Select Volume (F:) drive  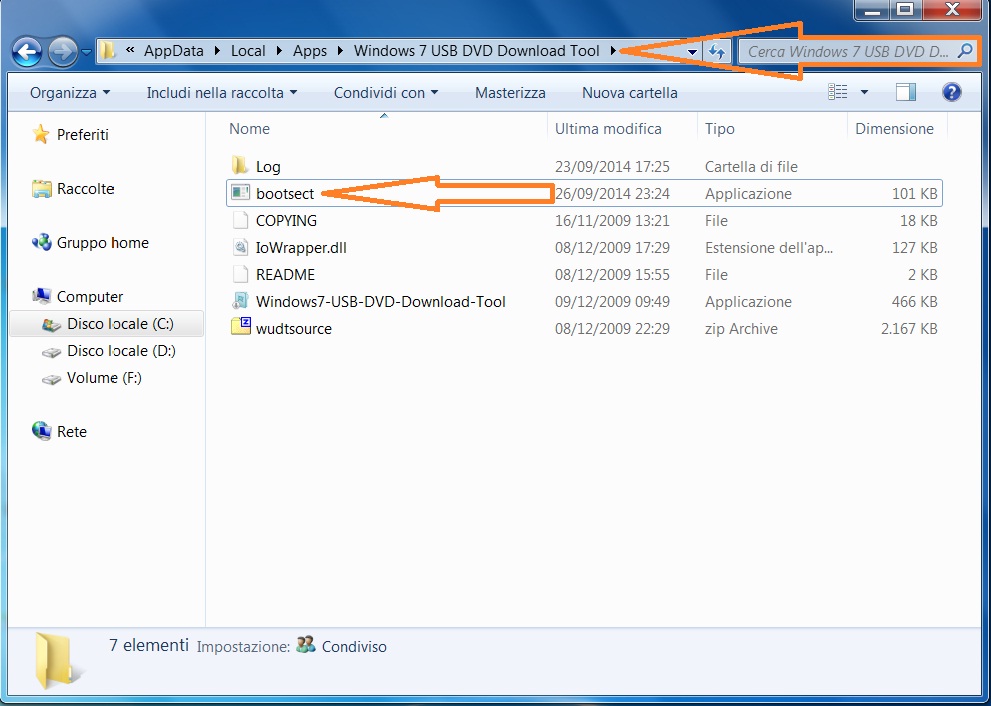click(104, 378)
